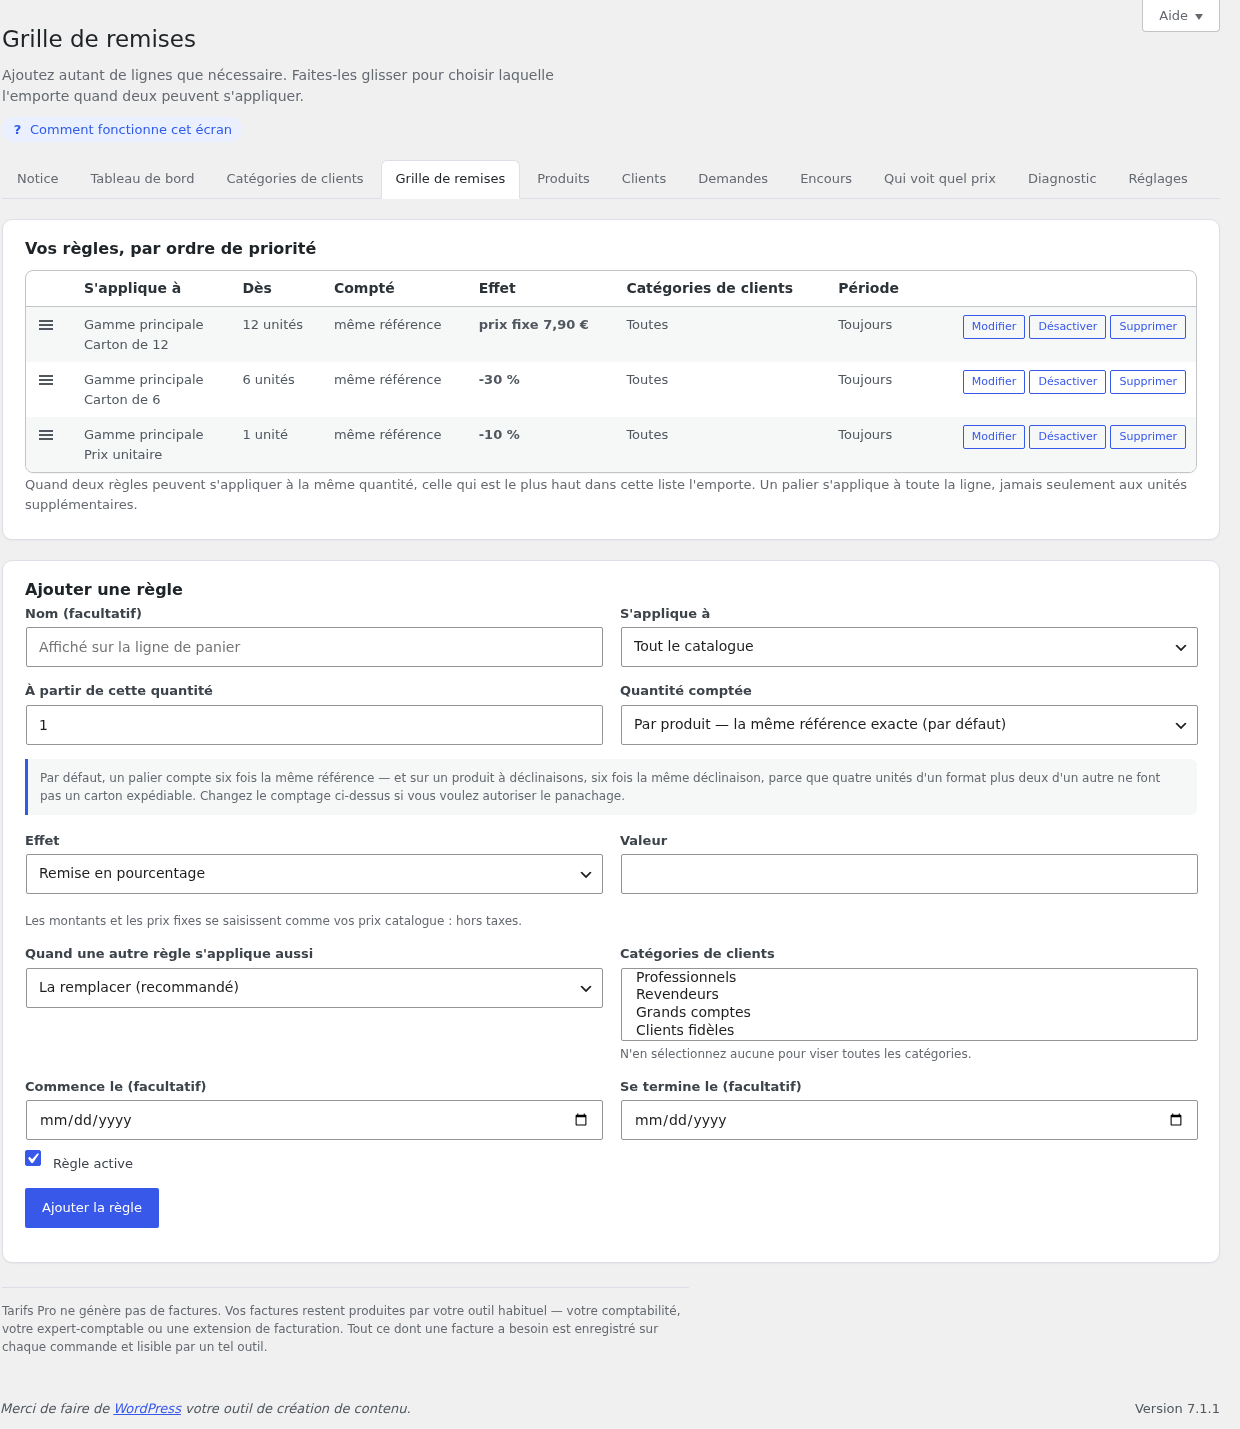Switch to the Notice tab

tap(38, 179)
